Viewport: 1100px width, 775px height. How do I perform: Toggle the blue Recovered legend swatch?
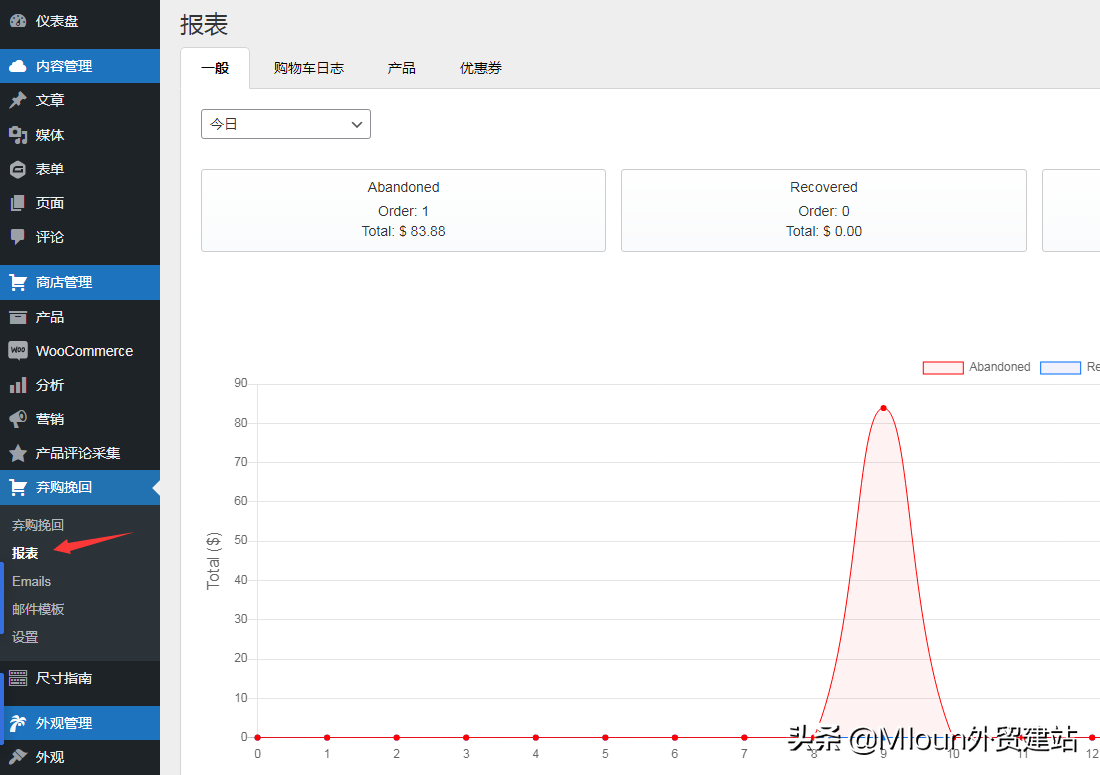coord(1060,368)
